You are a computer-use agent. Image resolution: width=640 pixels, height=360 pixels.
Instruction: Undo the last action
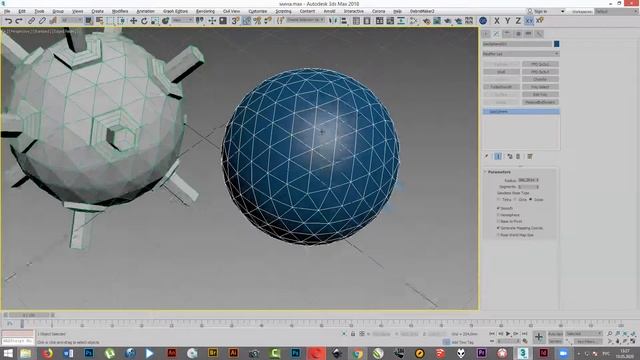coord(8,21)
